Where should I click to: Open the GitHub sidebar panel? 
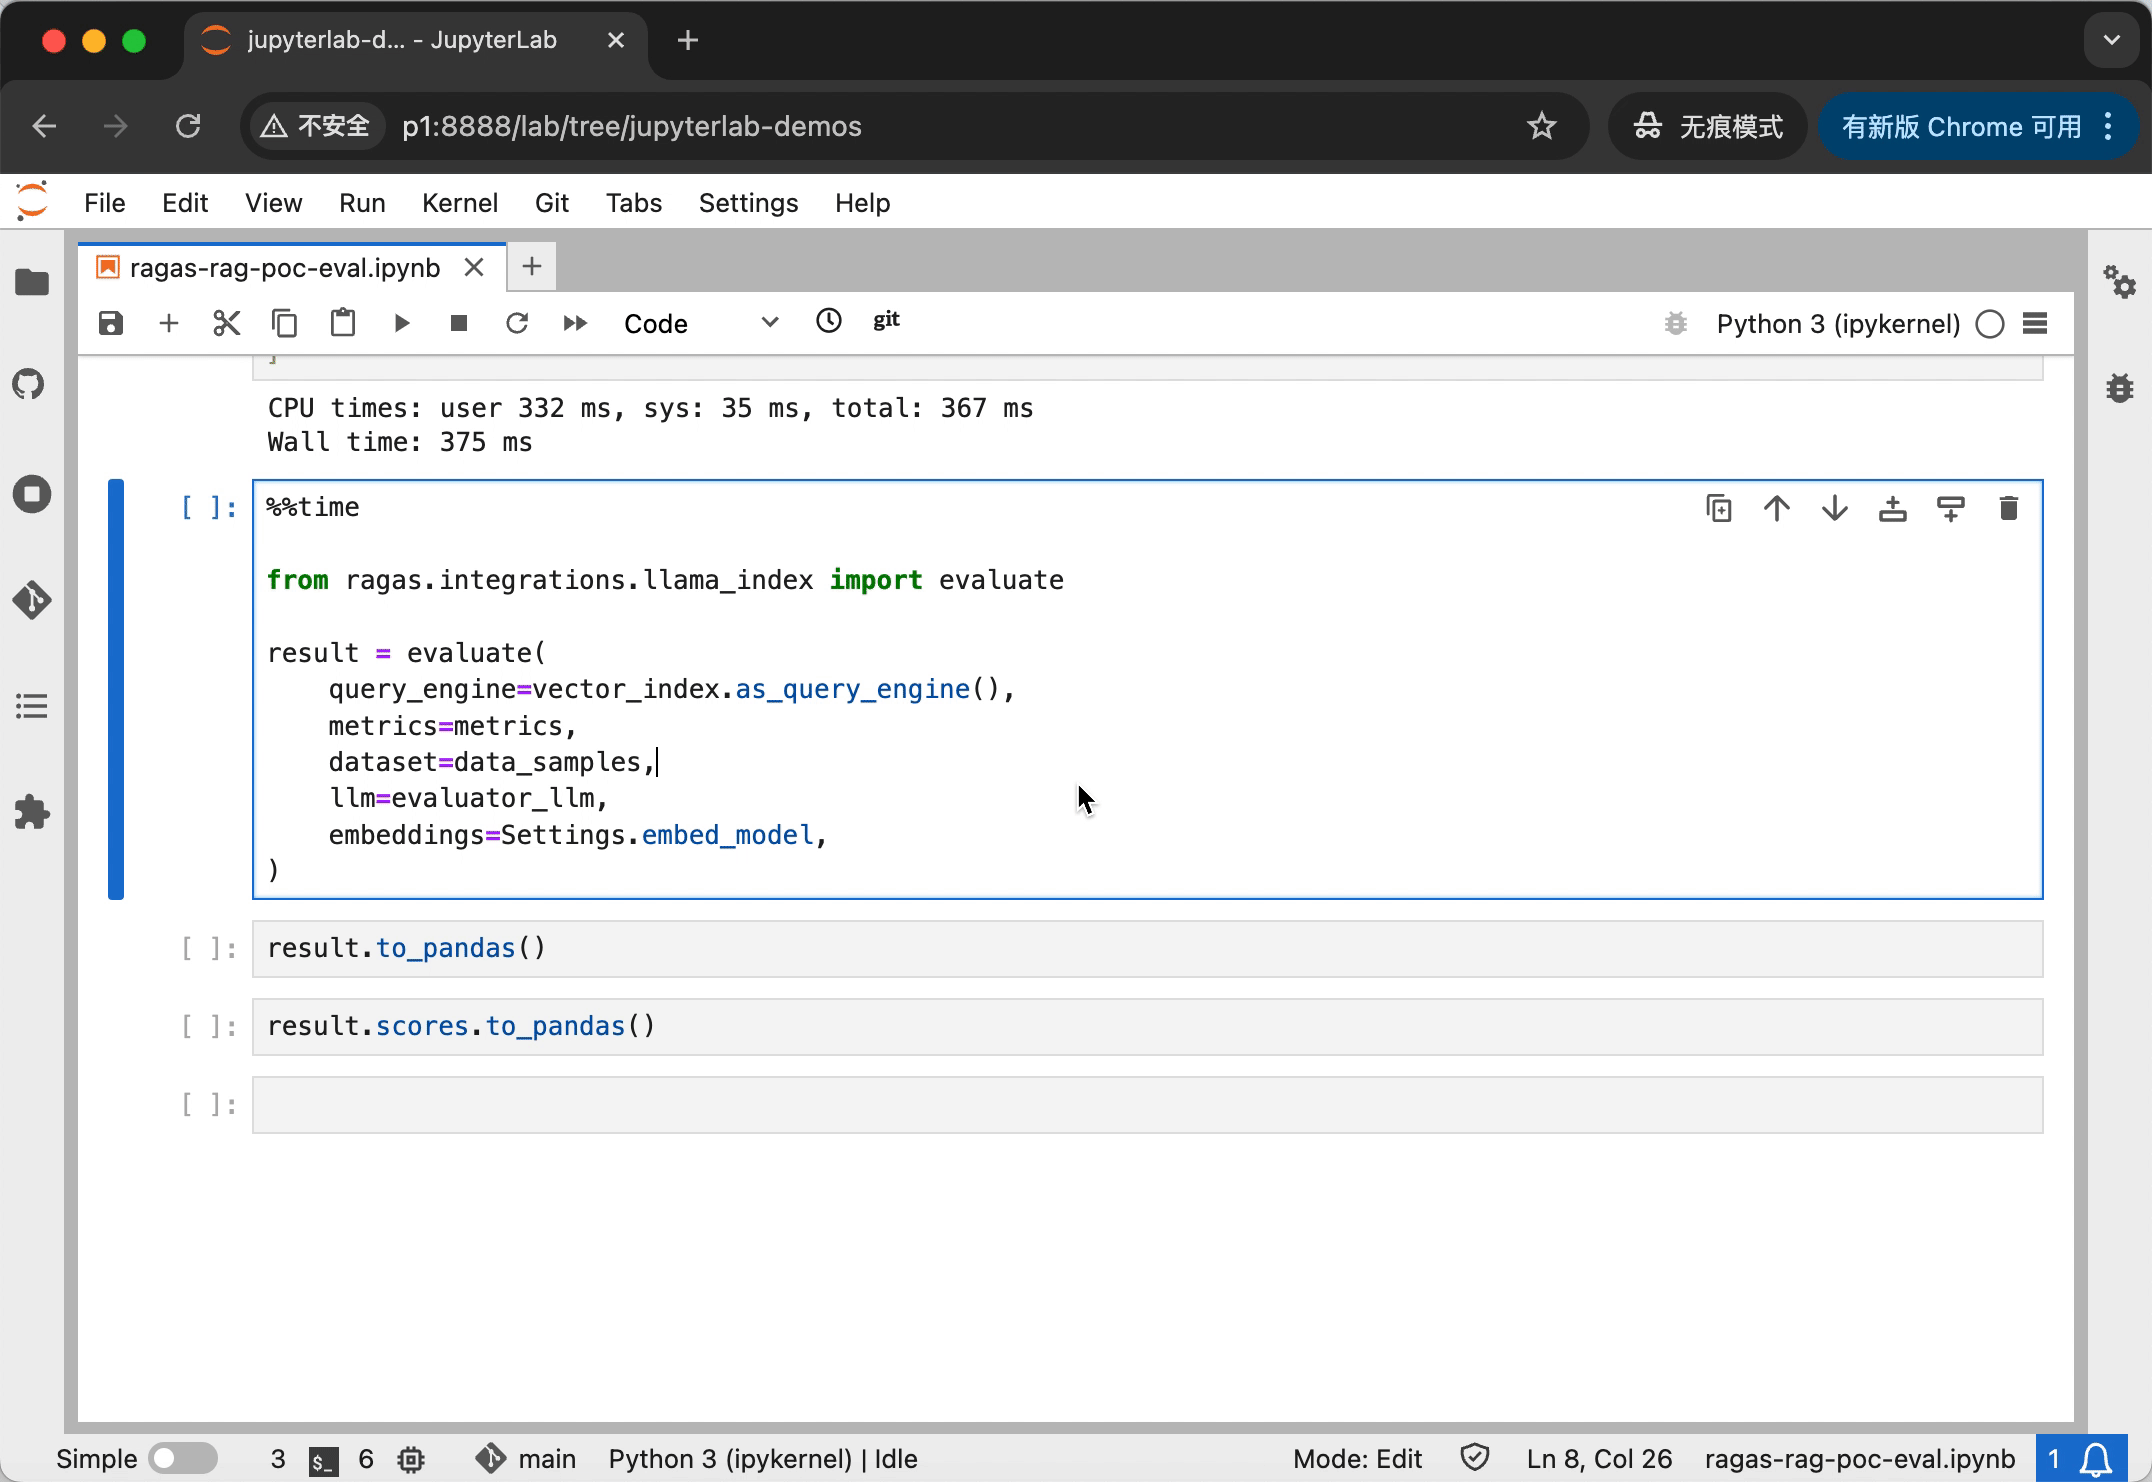coord(31,384)
